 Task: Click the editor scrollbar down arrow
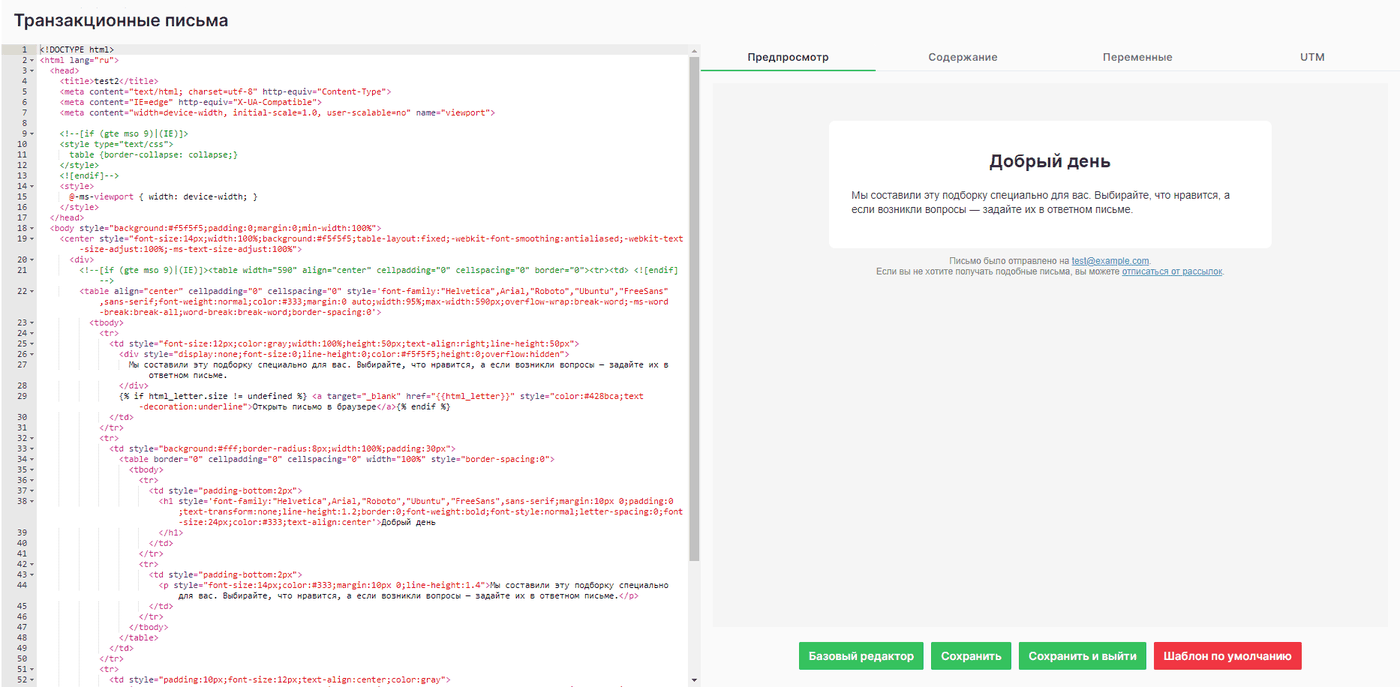694,681
